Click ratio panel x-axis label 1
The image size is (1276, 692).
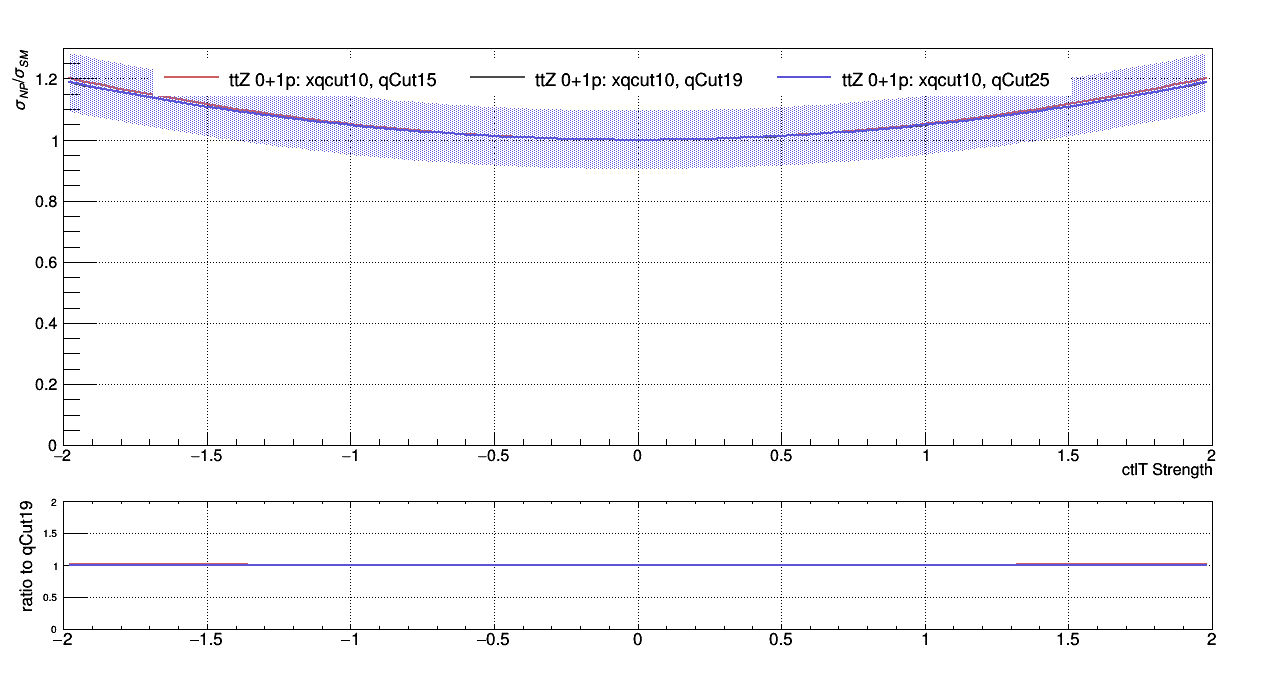[925, 639]
